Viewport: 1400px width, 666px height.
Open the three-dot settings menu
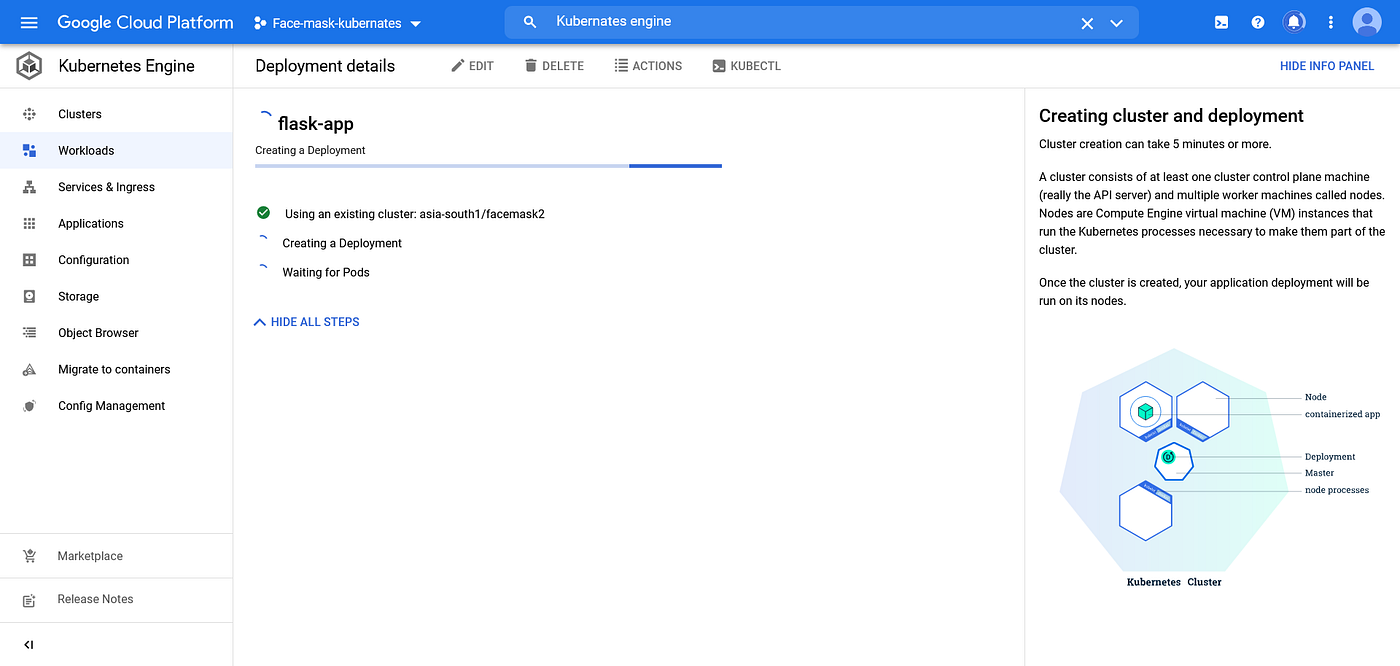pyautogui.click(x=1330, y=22)
